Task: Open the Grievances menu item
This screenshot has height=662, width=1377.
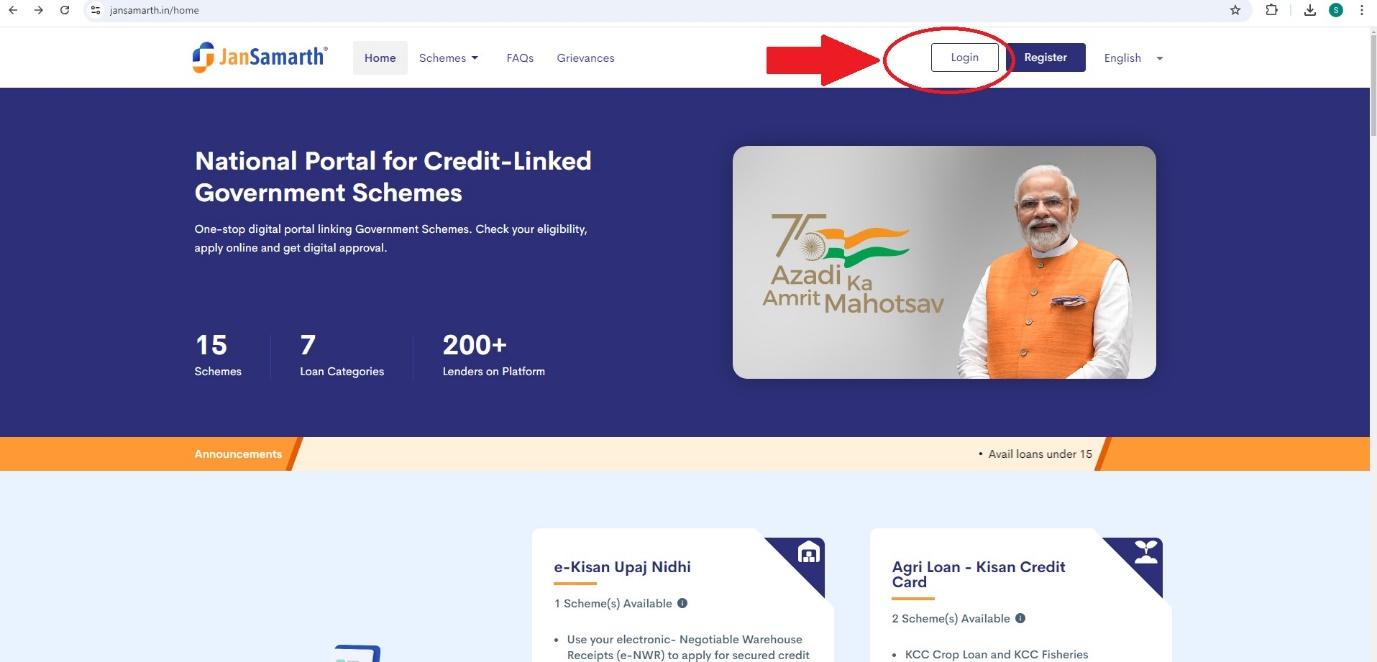Action: coord(586,58)
